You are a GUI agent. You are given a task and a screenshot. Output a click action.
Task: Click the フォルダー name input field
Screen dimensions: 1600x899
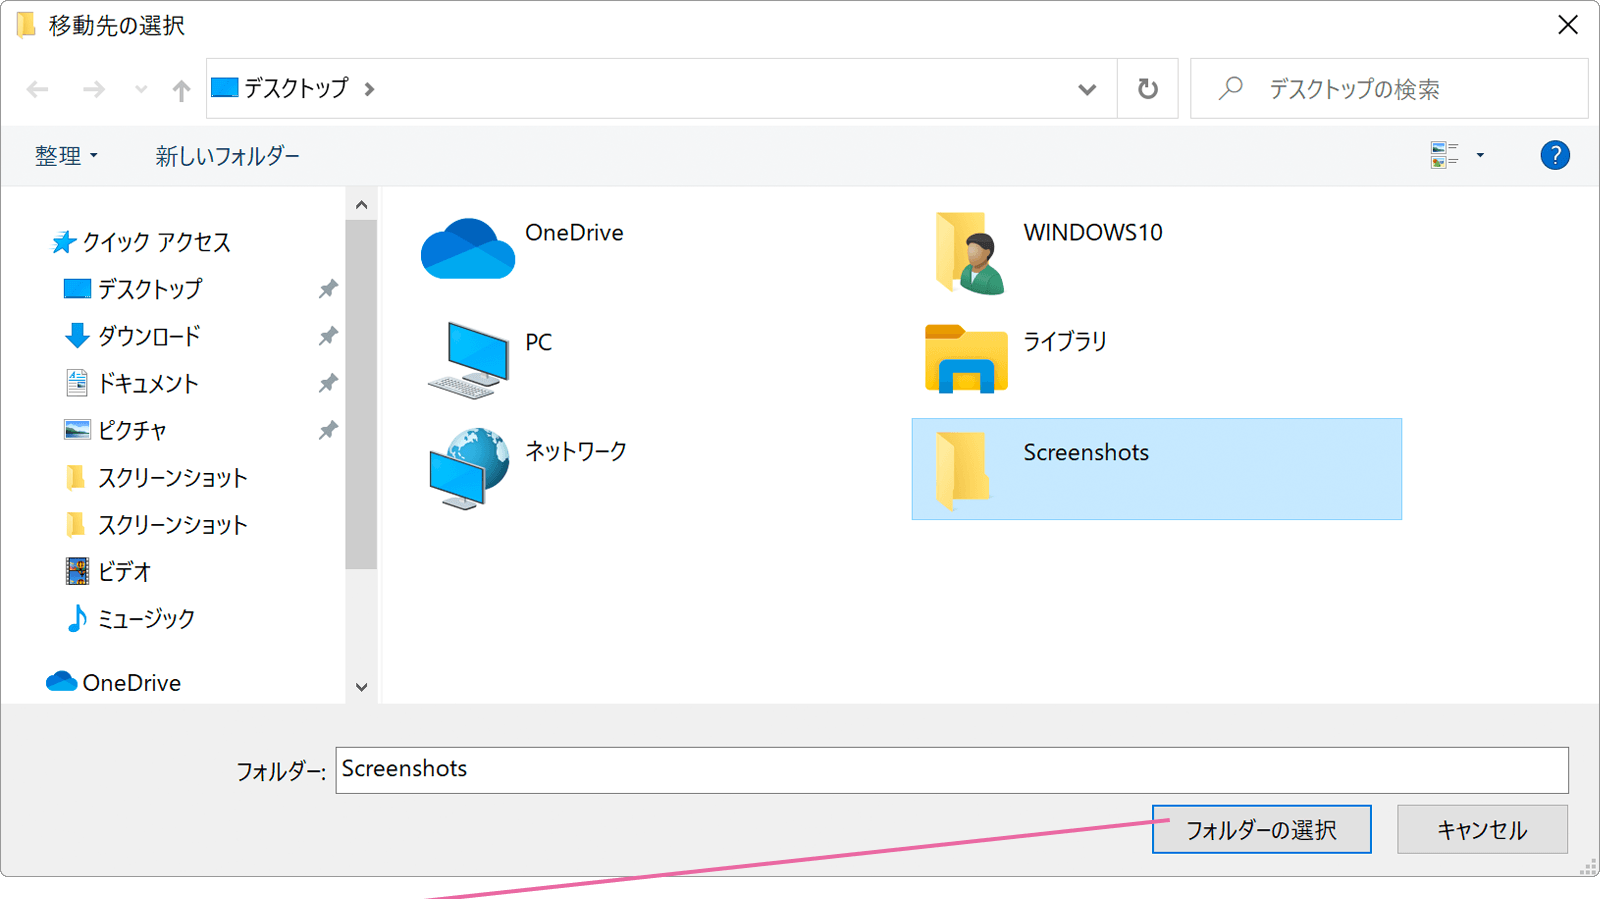tap(952, 770)
